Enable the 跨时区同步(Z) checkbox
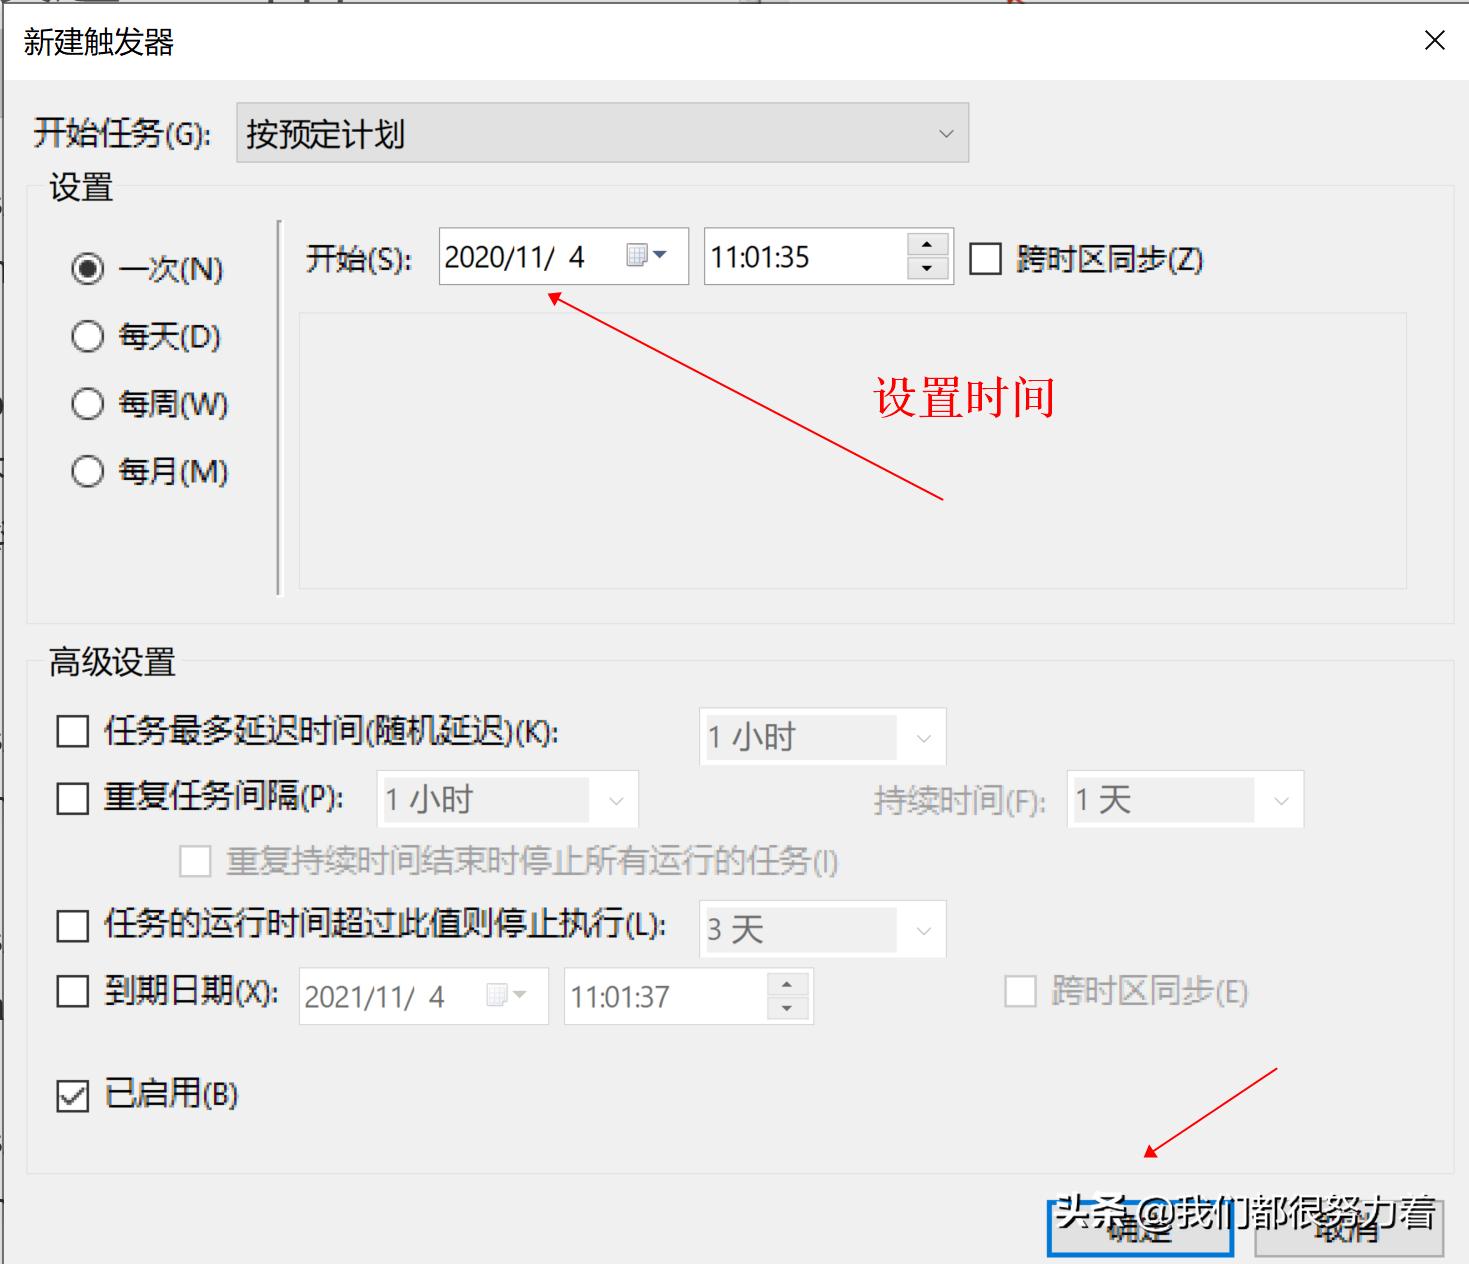 987,258
